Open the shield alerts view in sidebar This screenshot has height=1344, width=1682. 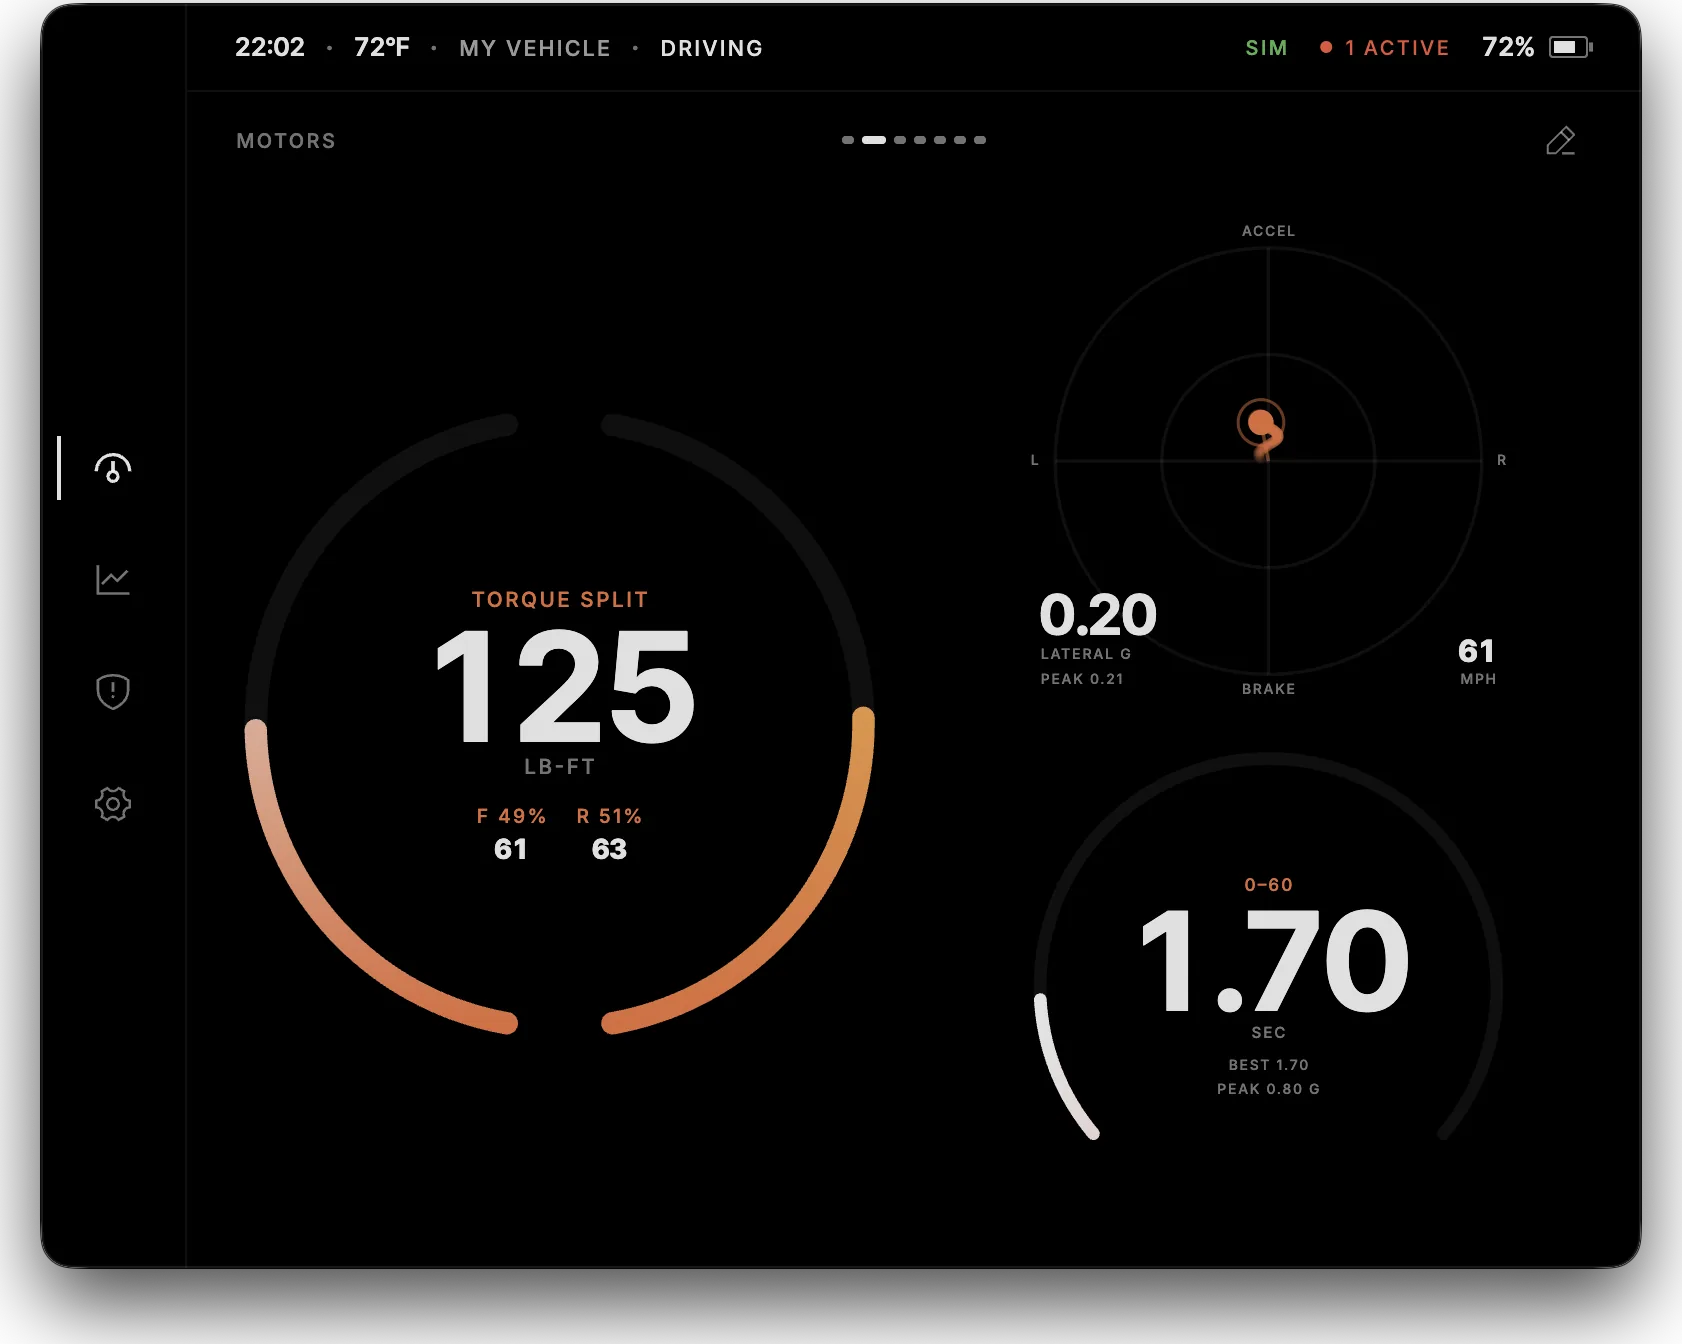[x=113, y=692]
